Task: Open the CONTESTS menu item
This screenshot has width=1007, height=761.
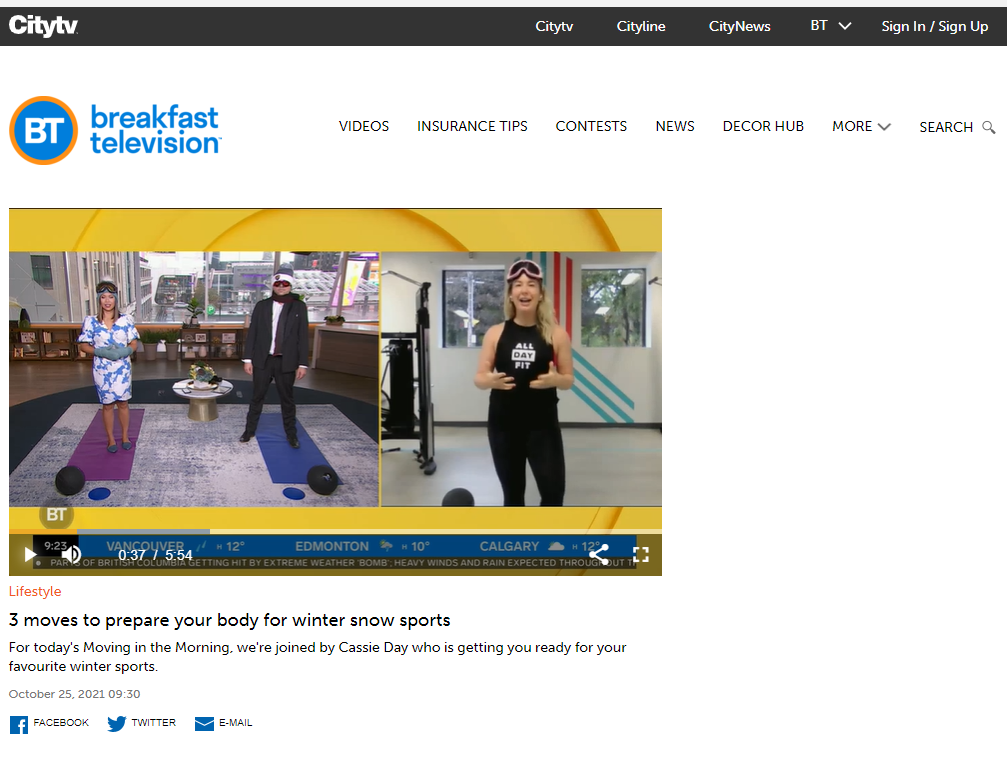Action: click(x=591, y=127)
